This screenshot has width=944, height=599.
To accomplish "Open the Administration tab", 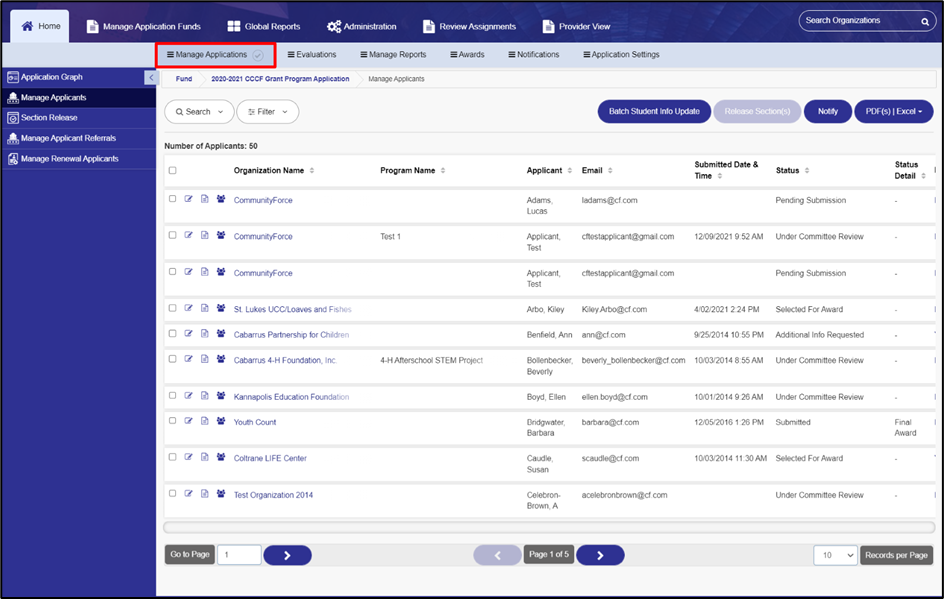I will pyautogui.click(x=361, y=26).
